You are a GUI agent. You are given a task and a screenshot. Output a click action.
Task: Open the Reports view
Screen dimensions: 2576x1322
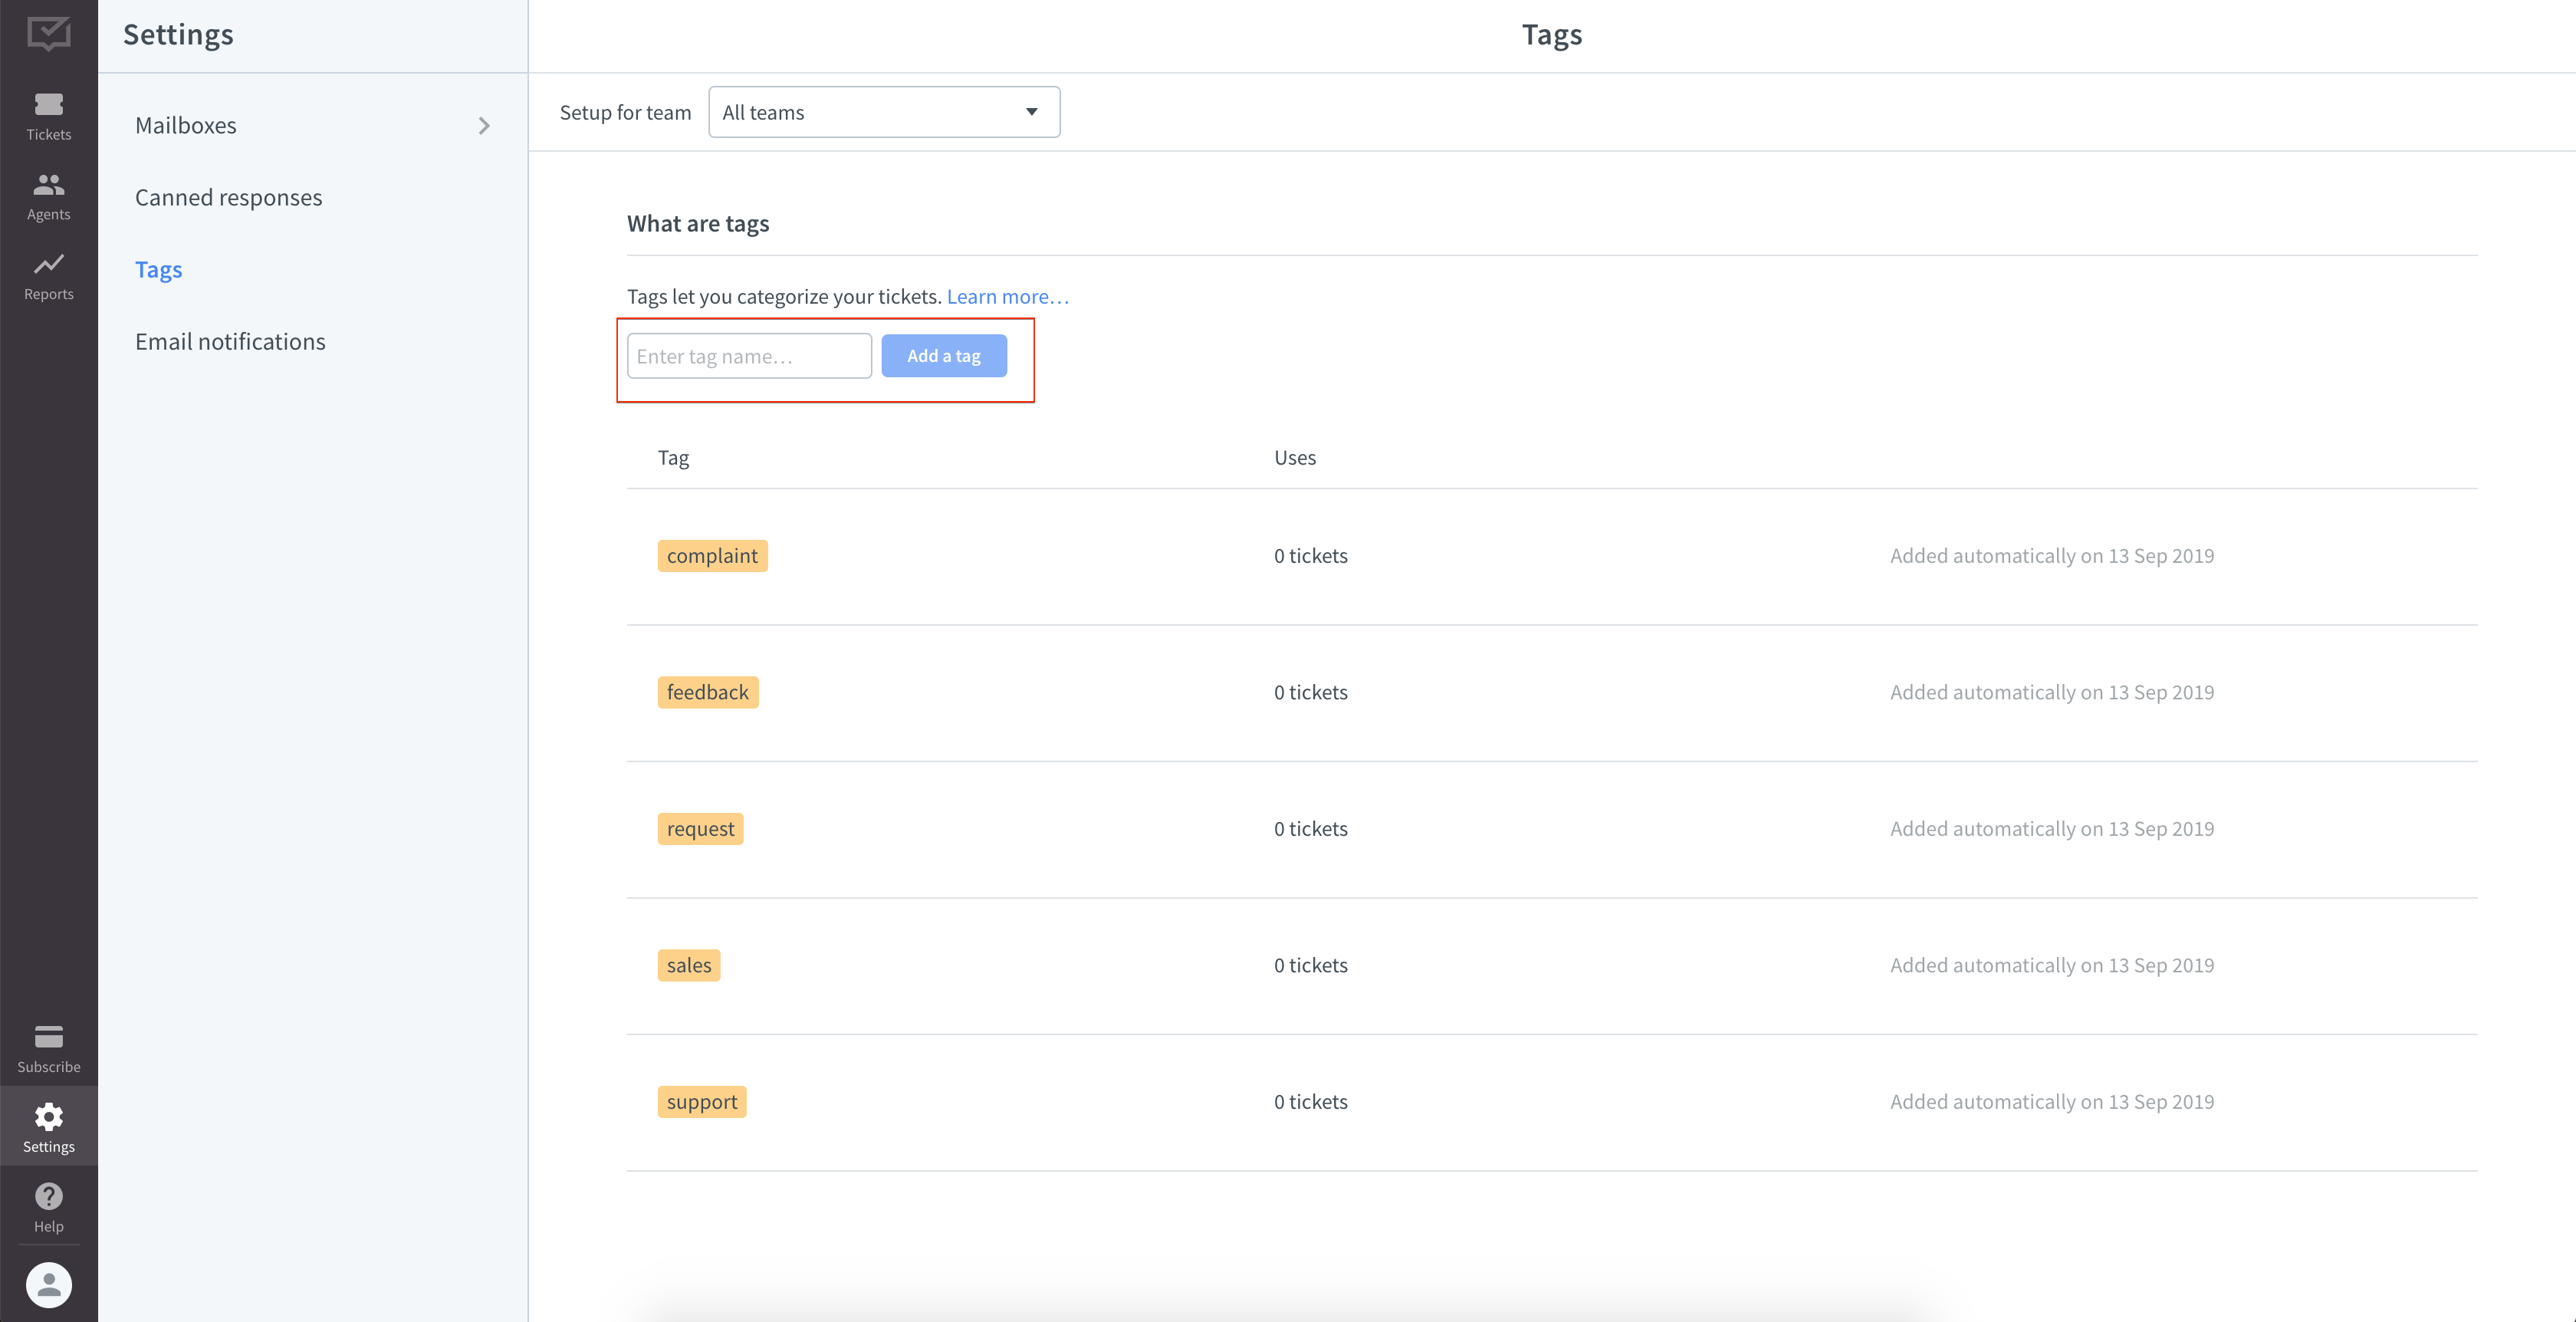(48, 276)
